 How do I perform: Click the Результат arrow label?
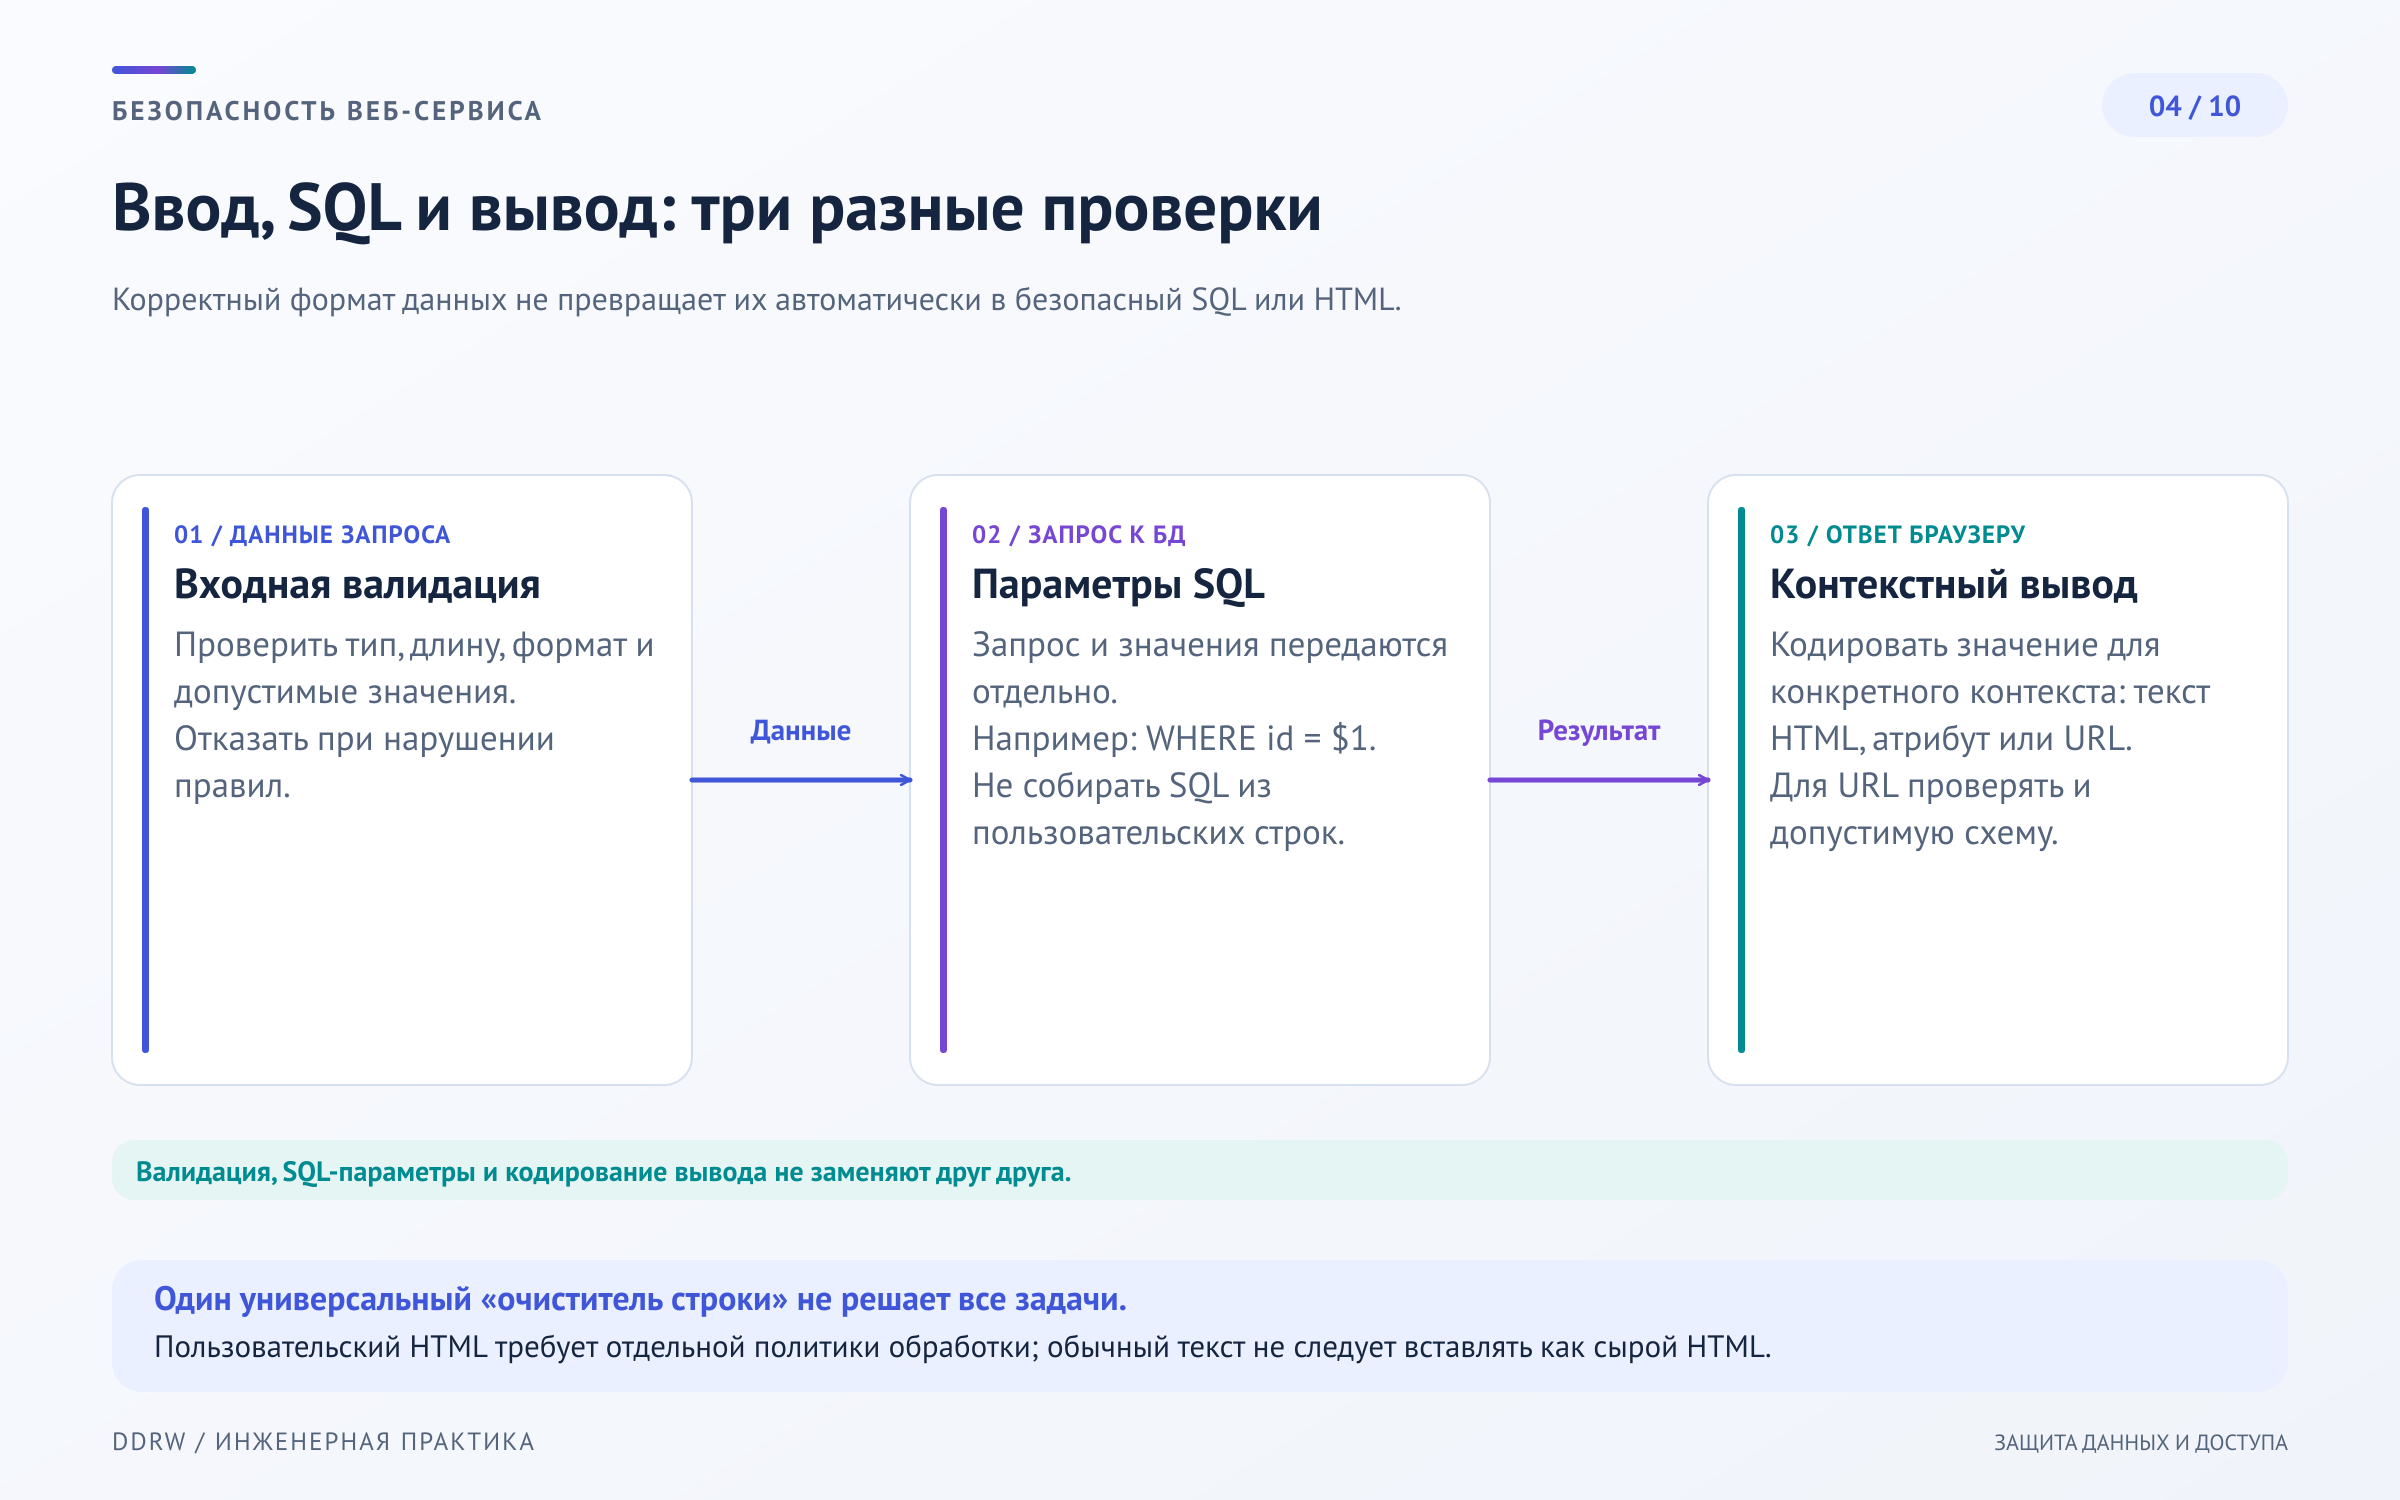1598,731
